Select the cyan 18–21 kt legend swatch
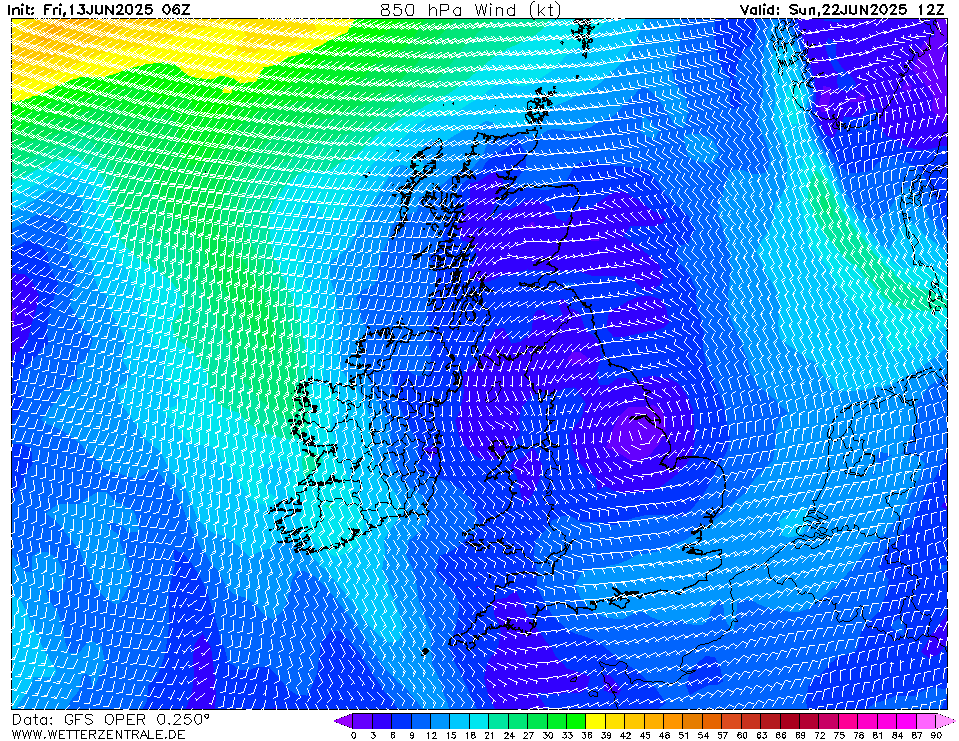 click(x=480, y=721)
